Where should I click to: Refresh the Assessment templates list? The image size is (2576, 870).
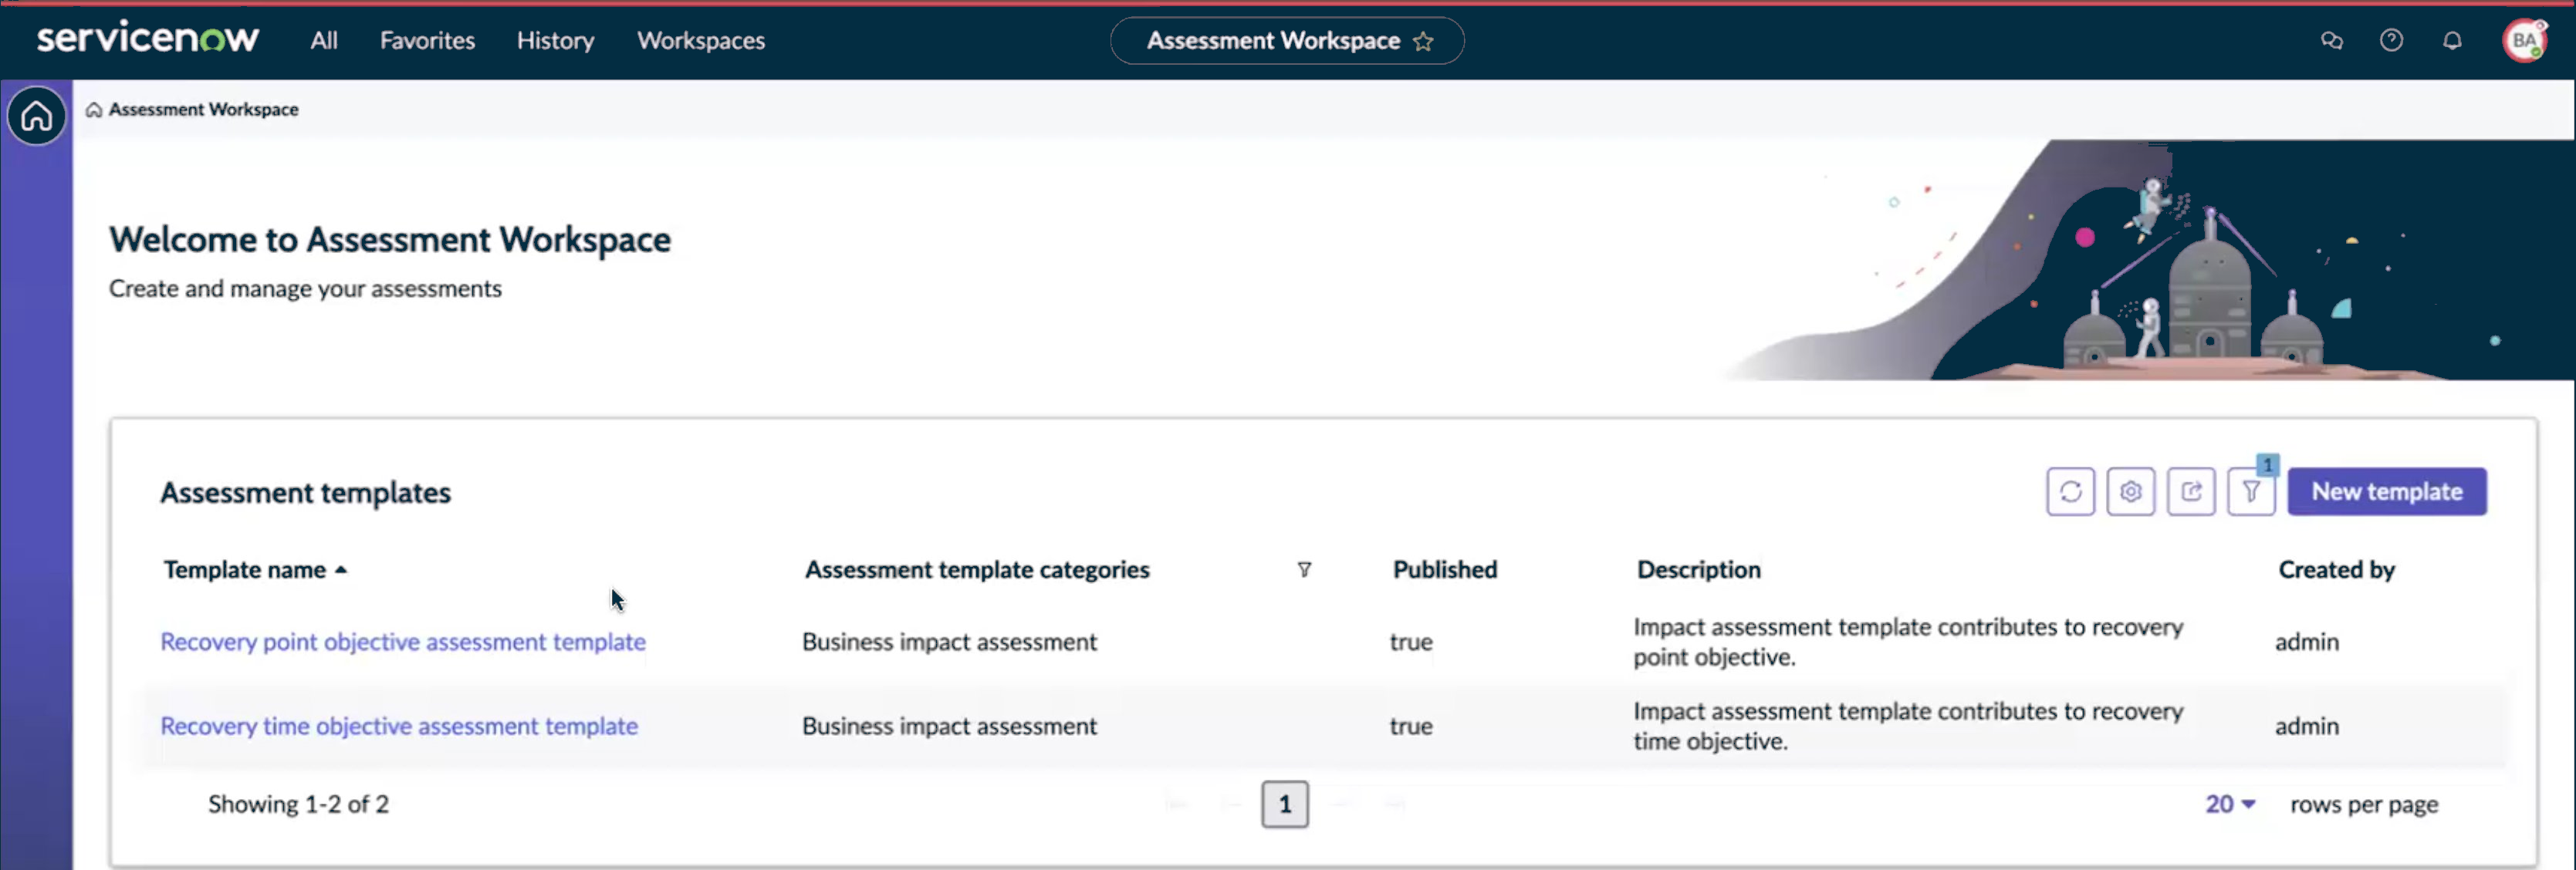coord(2070,492)
